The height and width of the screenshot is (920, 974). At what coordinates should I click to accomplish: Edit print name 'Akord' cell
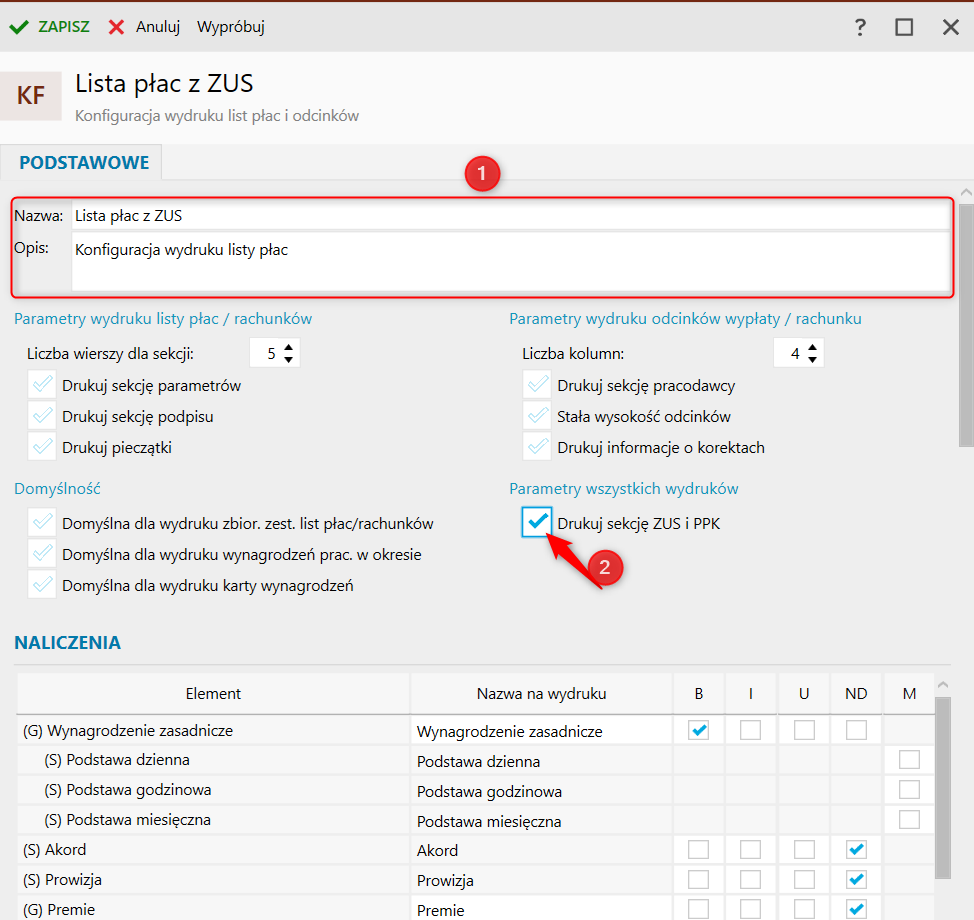(541, 850)
